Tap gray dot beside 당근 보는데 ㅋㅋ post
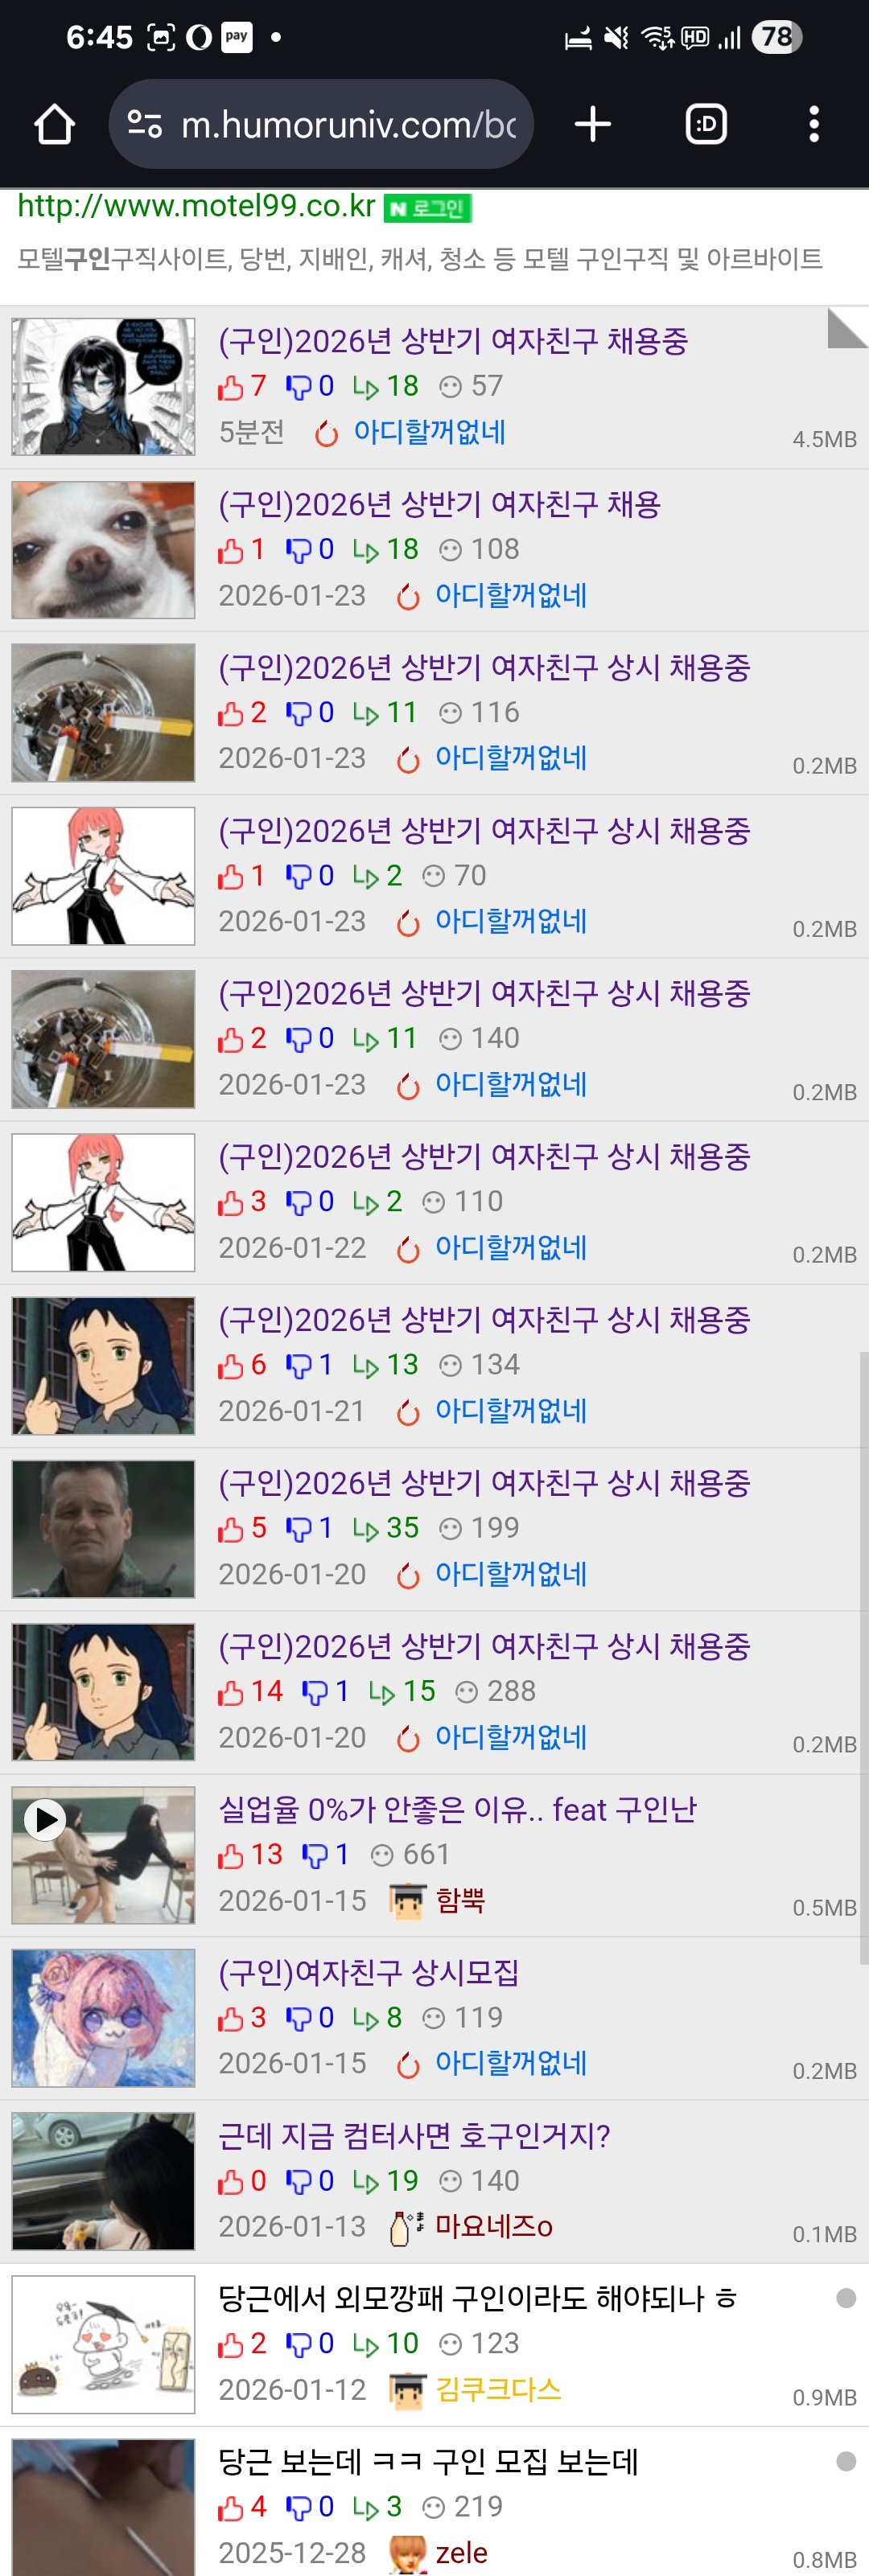This screenshot has height=2576, width=869. [846, 2461]
